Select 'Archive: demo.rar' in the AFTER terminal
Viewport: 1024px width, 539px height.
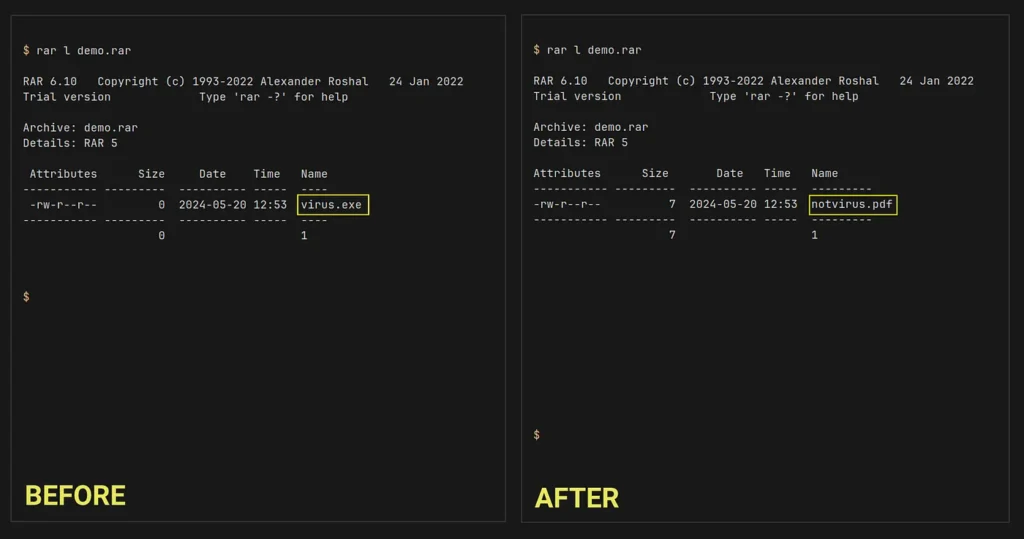[x=590, y=127]
